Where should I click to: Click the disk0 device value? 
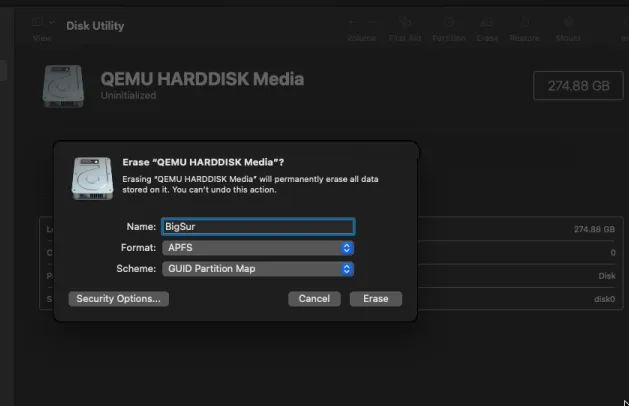click(x=605, y=299)
